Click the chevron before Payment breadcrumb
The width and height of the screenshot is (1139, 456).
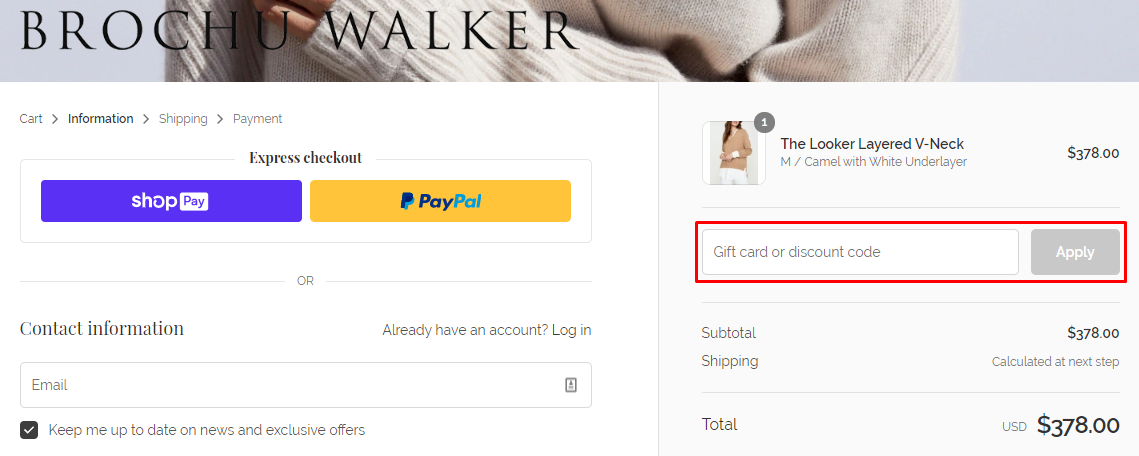(220, 118)
